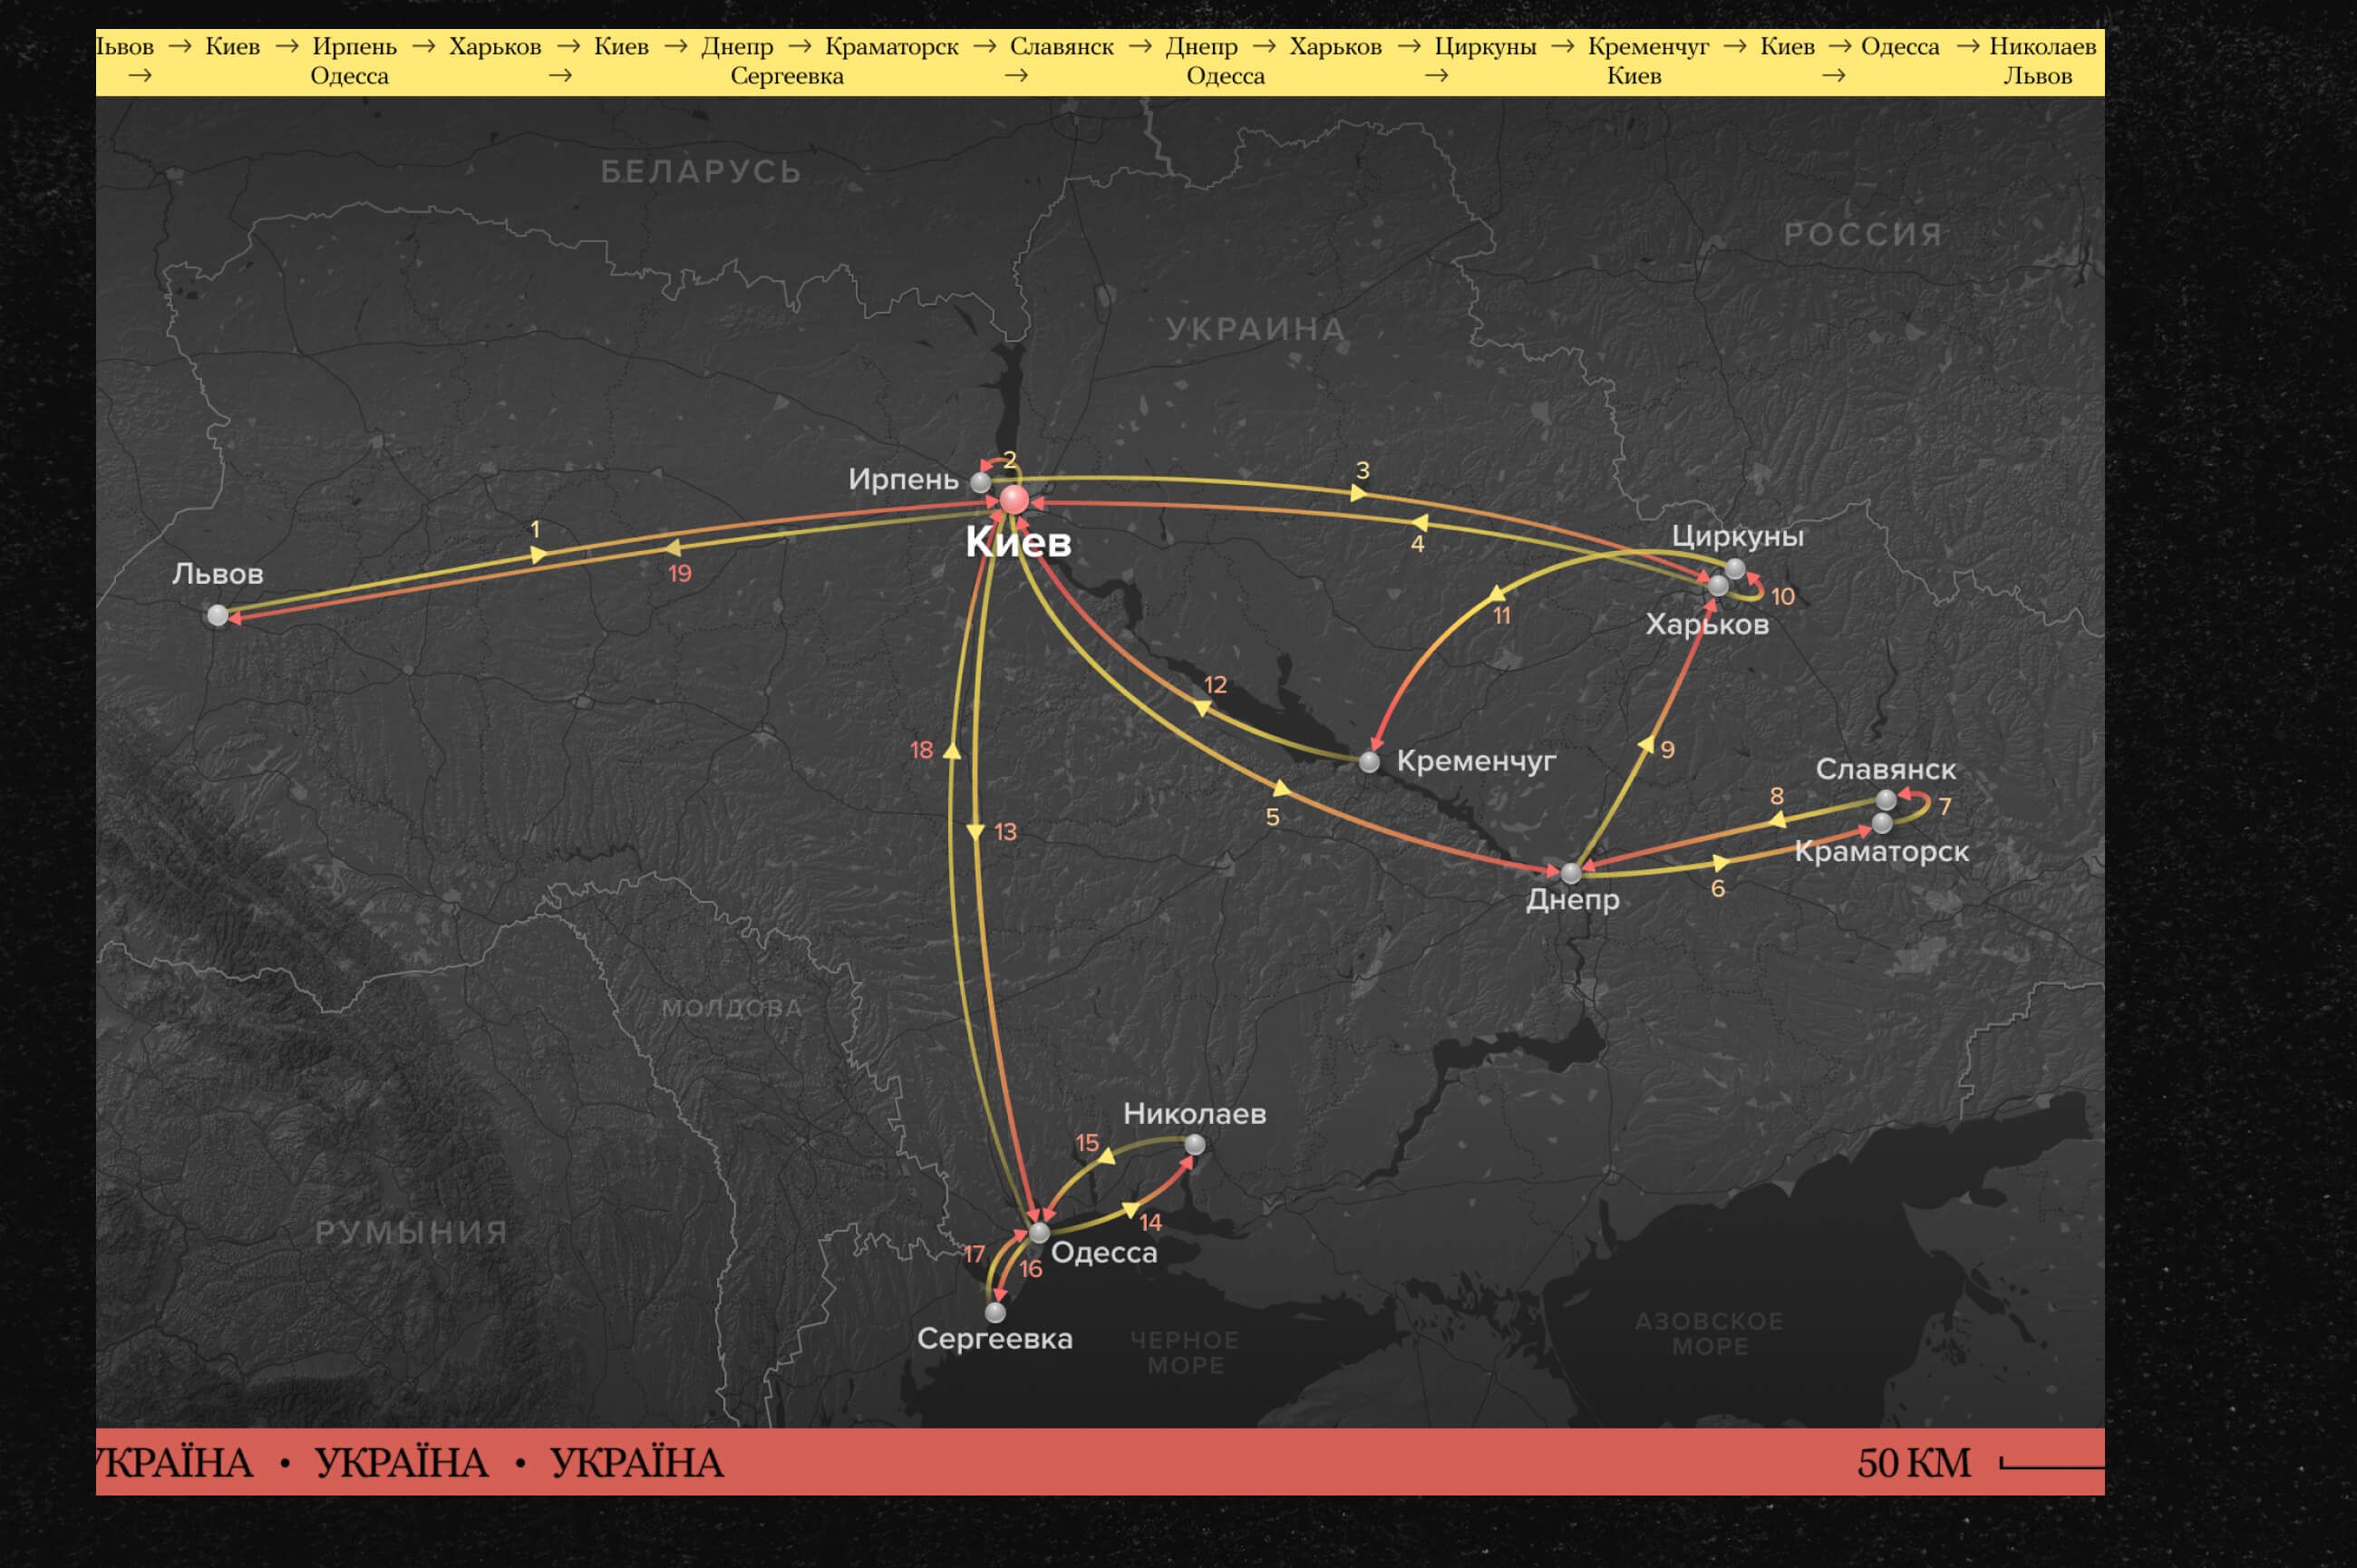Image resolution: width=2357 pixels, height=1568 pixels.
Task: Click the Одесса city marker
Action: 1039,1231
